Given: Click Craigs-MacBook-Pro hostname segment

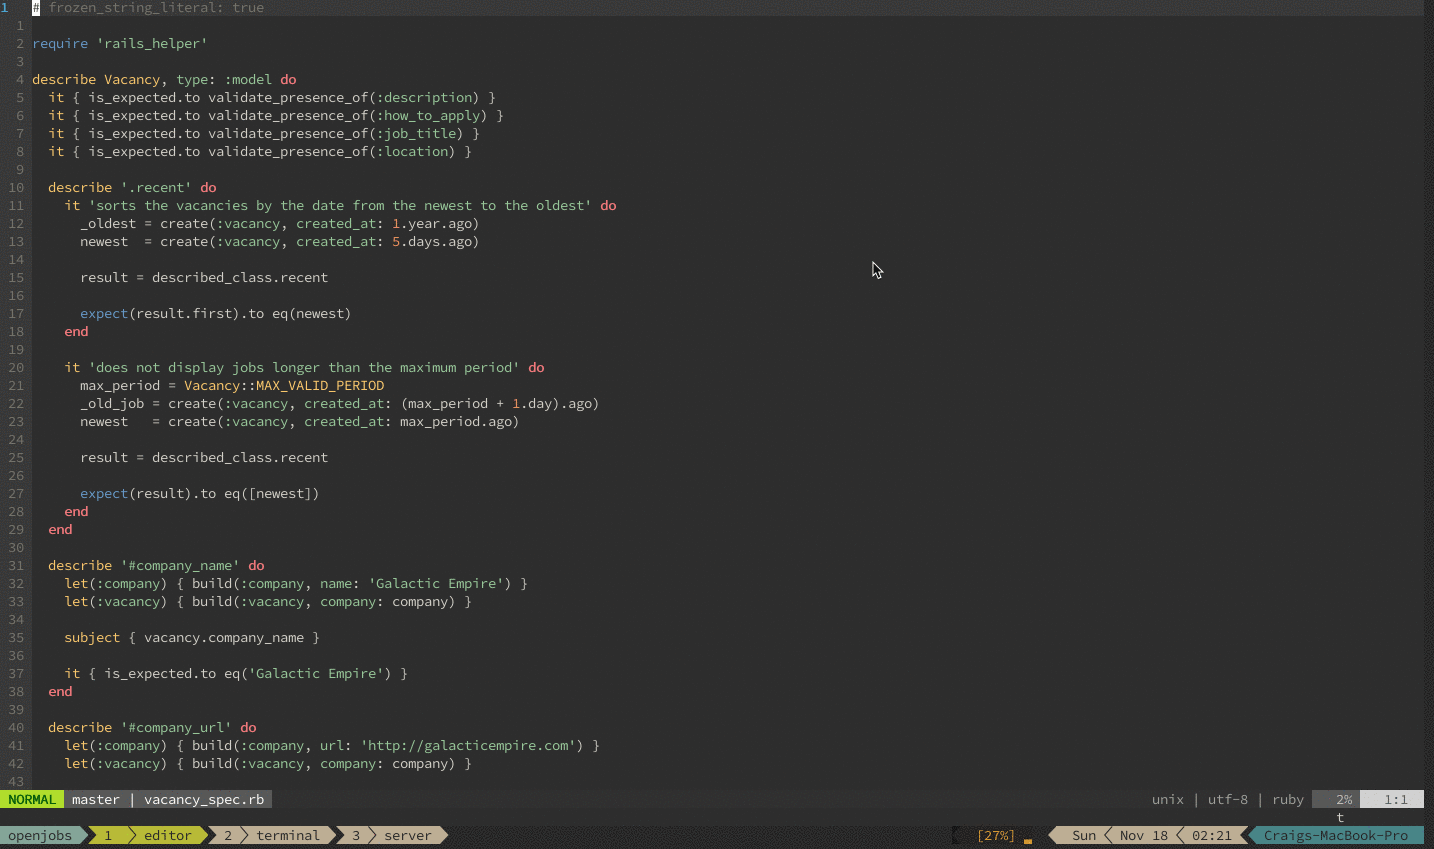Looking at the screenshot, I should (1336, 836).
